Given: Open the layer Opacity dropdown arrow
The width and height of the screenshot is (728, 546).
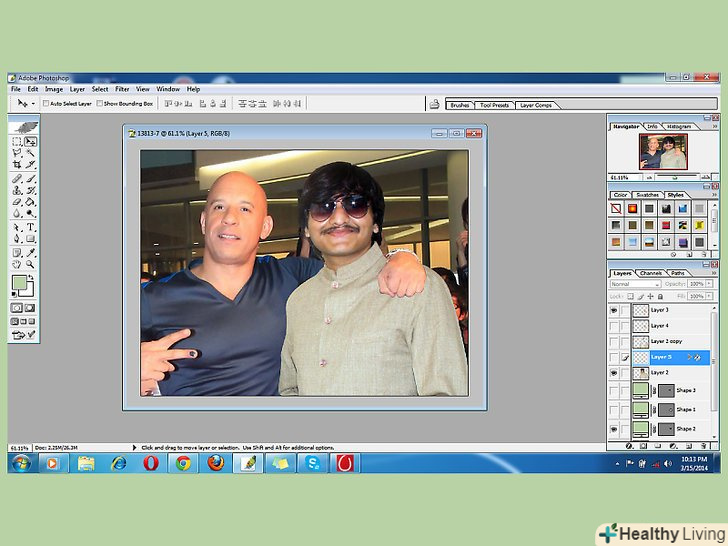Looking at the screenshot, I should click(x=711, y=284).
